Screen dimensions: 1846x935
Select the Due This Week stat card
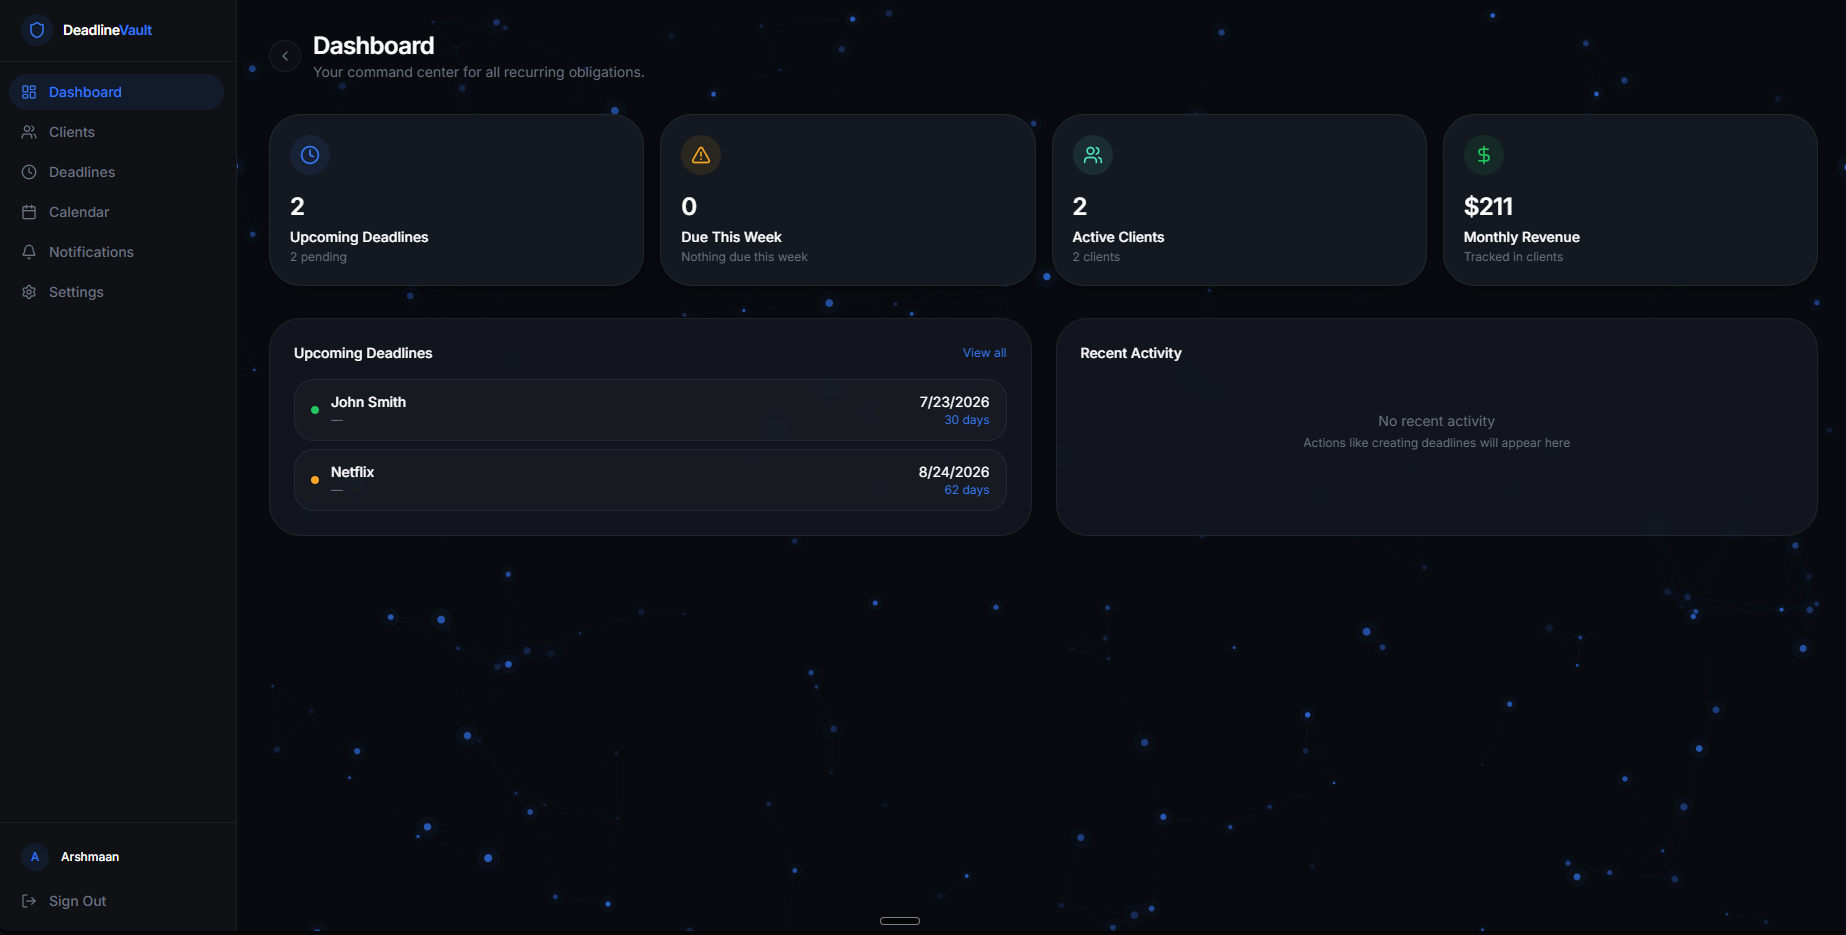point(848,200)
